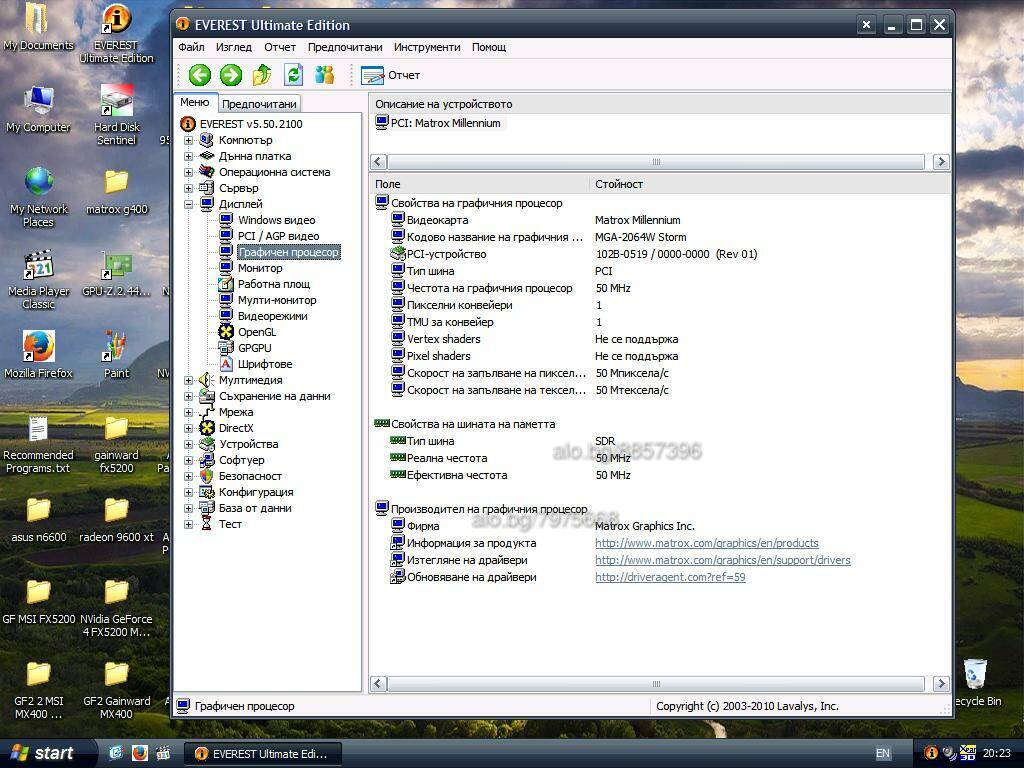Open the Файл menu
The height and width of the screenshot is (768, 1024).
click(191, 47)
